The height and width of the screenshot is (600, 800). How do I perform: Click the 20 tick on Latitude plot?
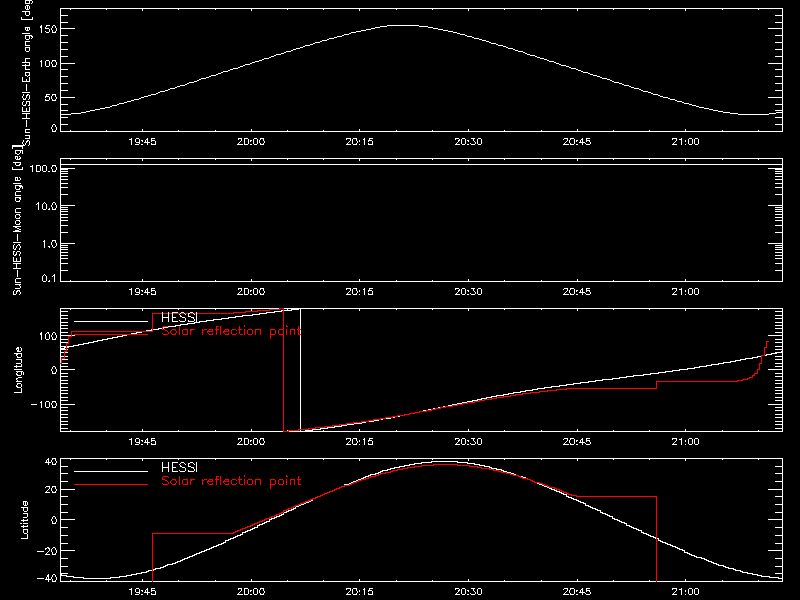point(51,490)
